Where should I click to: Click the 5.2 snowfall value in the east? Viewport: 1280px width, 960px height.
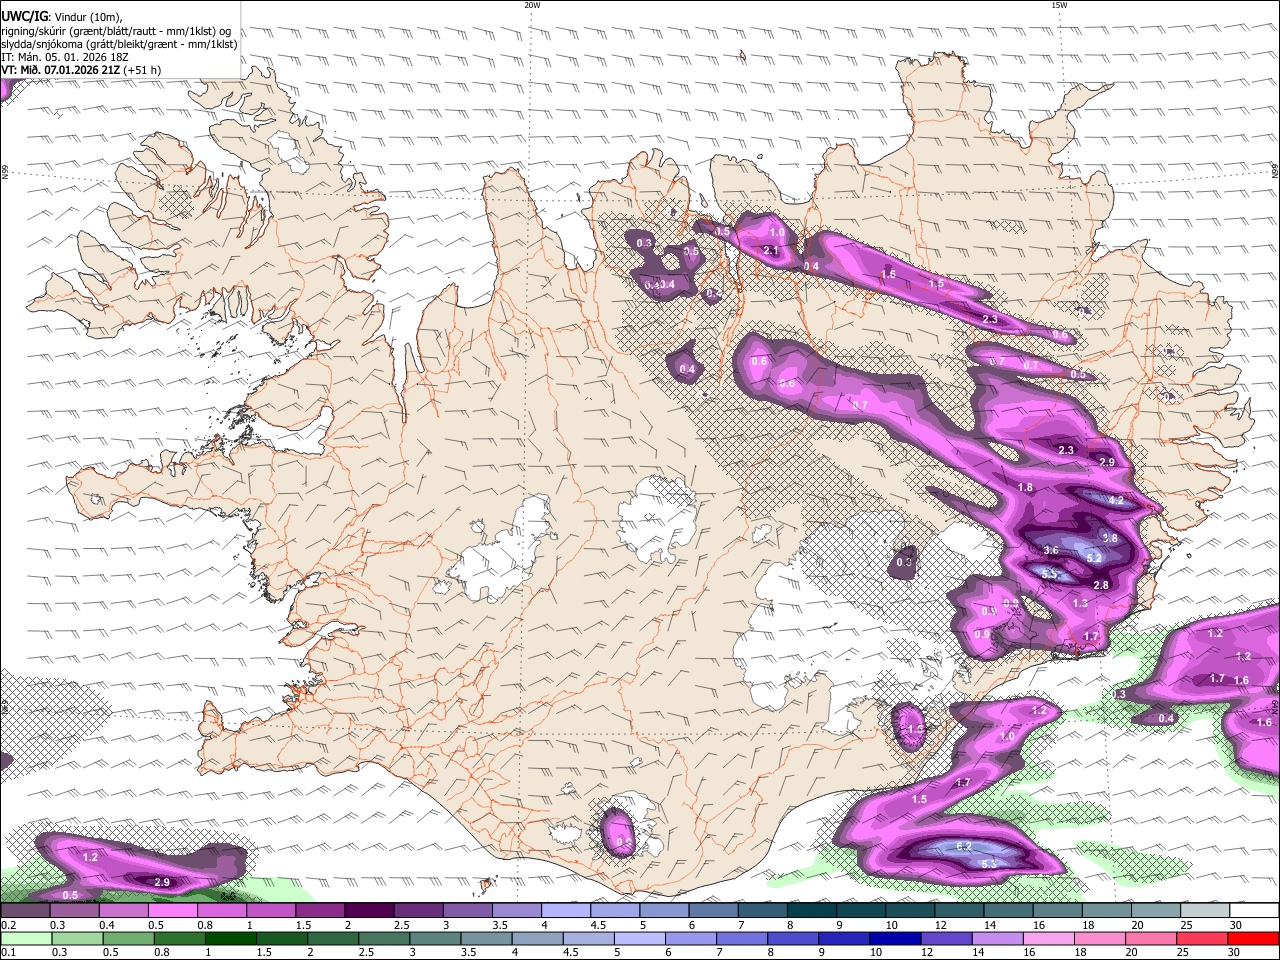point(1094,557)
